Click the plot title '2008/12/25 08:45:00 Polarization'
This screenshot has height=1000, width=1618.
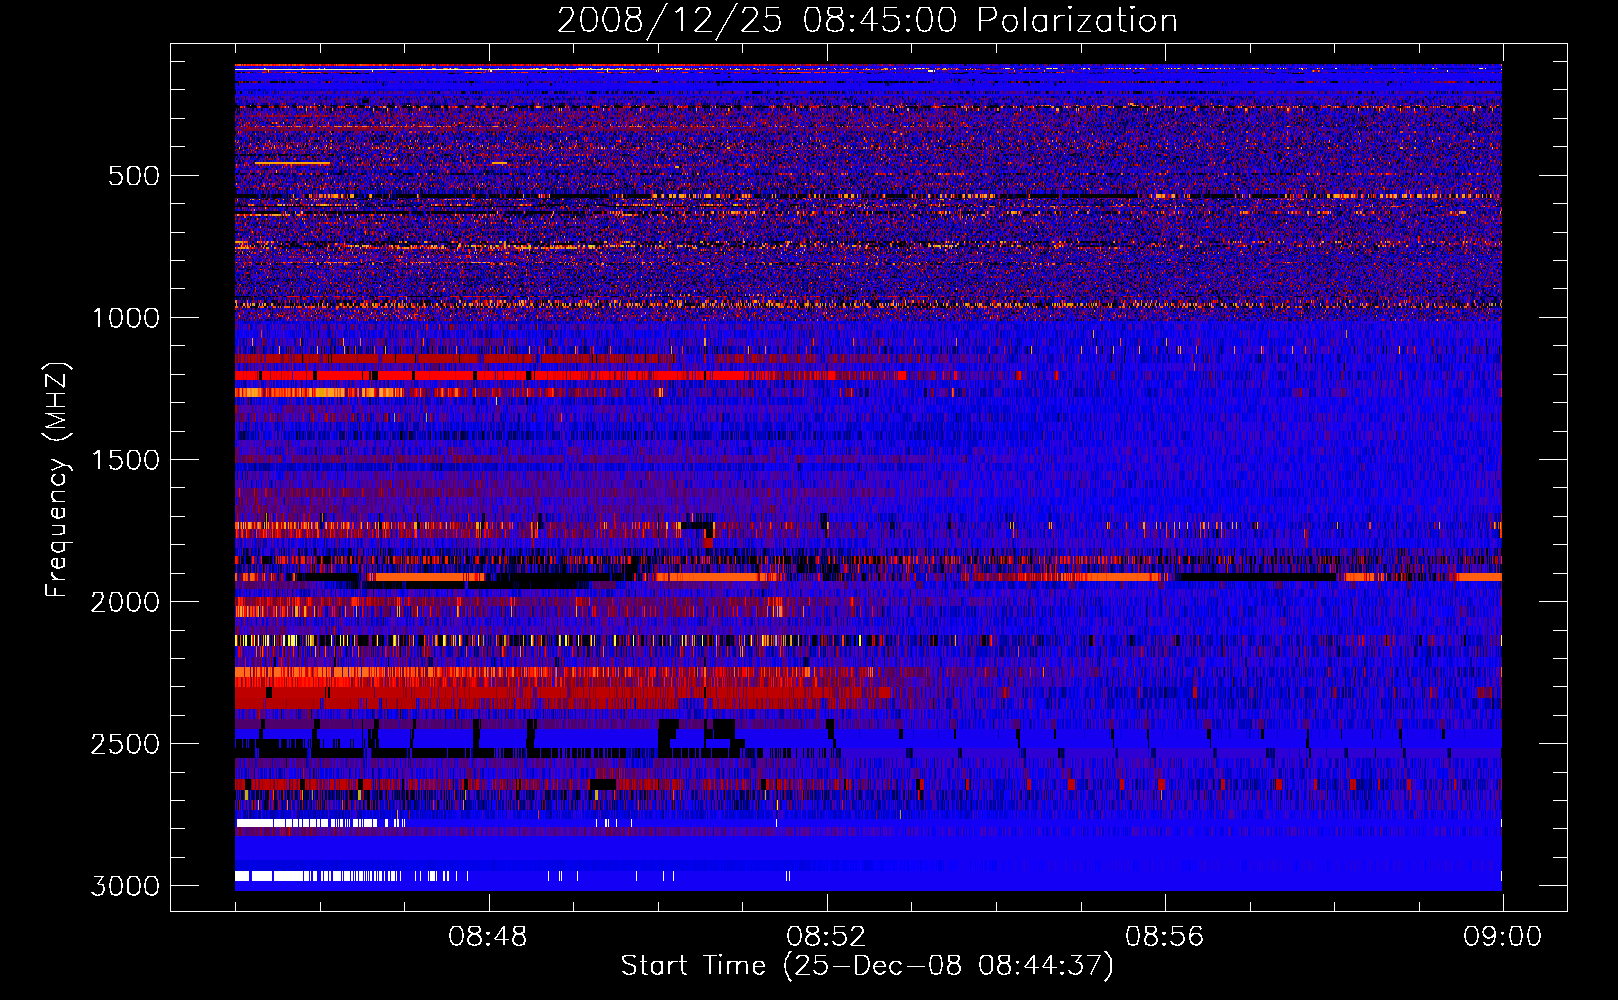tap(867, 21)
